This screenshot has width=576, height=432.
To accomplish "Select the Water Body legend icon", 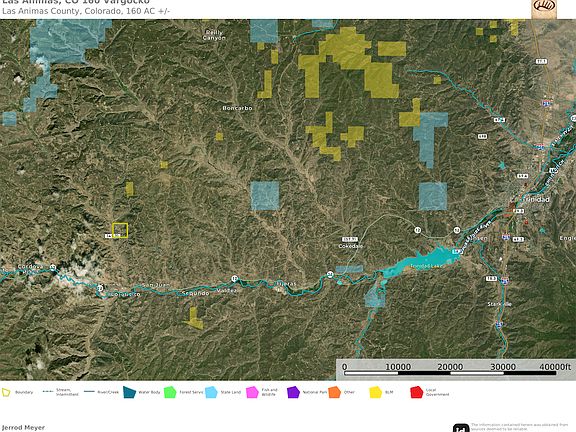I will click(x=129, y=392).
